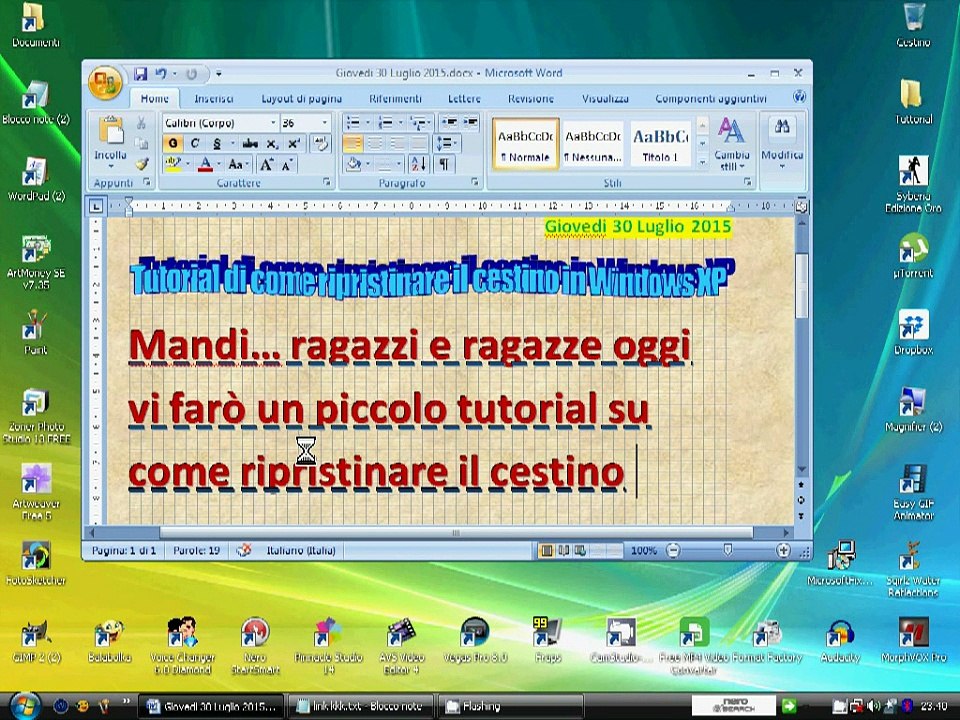Open the tab selector at ruler corner
The width and height of the screenshot is (960, 720).
[96, 206]
